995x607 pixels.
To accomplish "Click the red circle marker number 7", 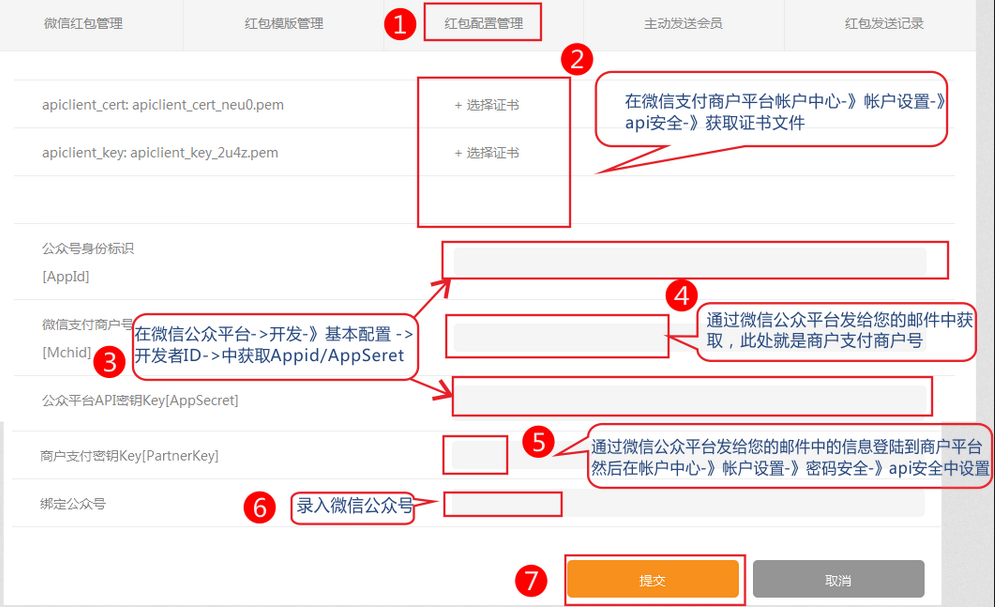I will click(532, 580).
